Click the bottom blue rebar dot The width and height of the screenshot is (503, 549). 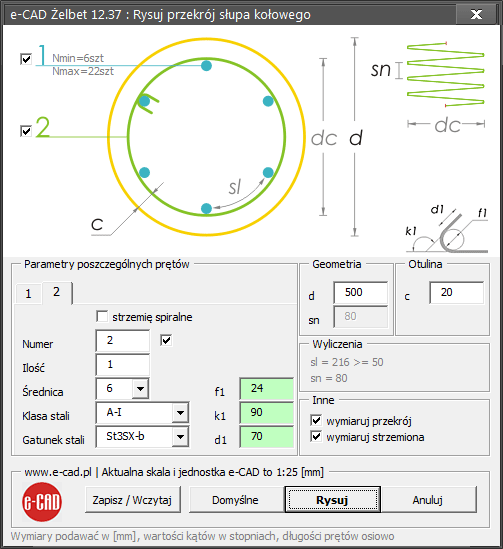click(207, 208)
